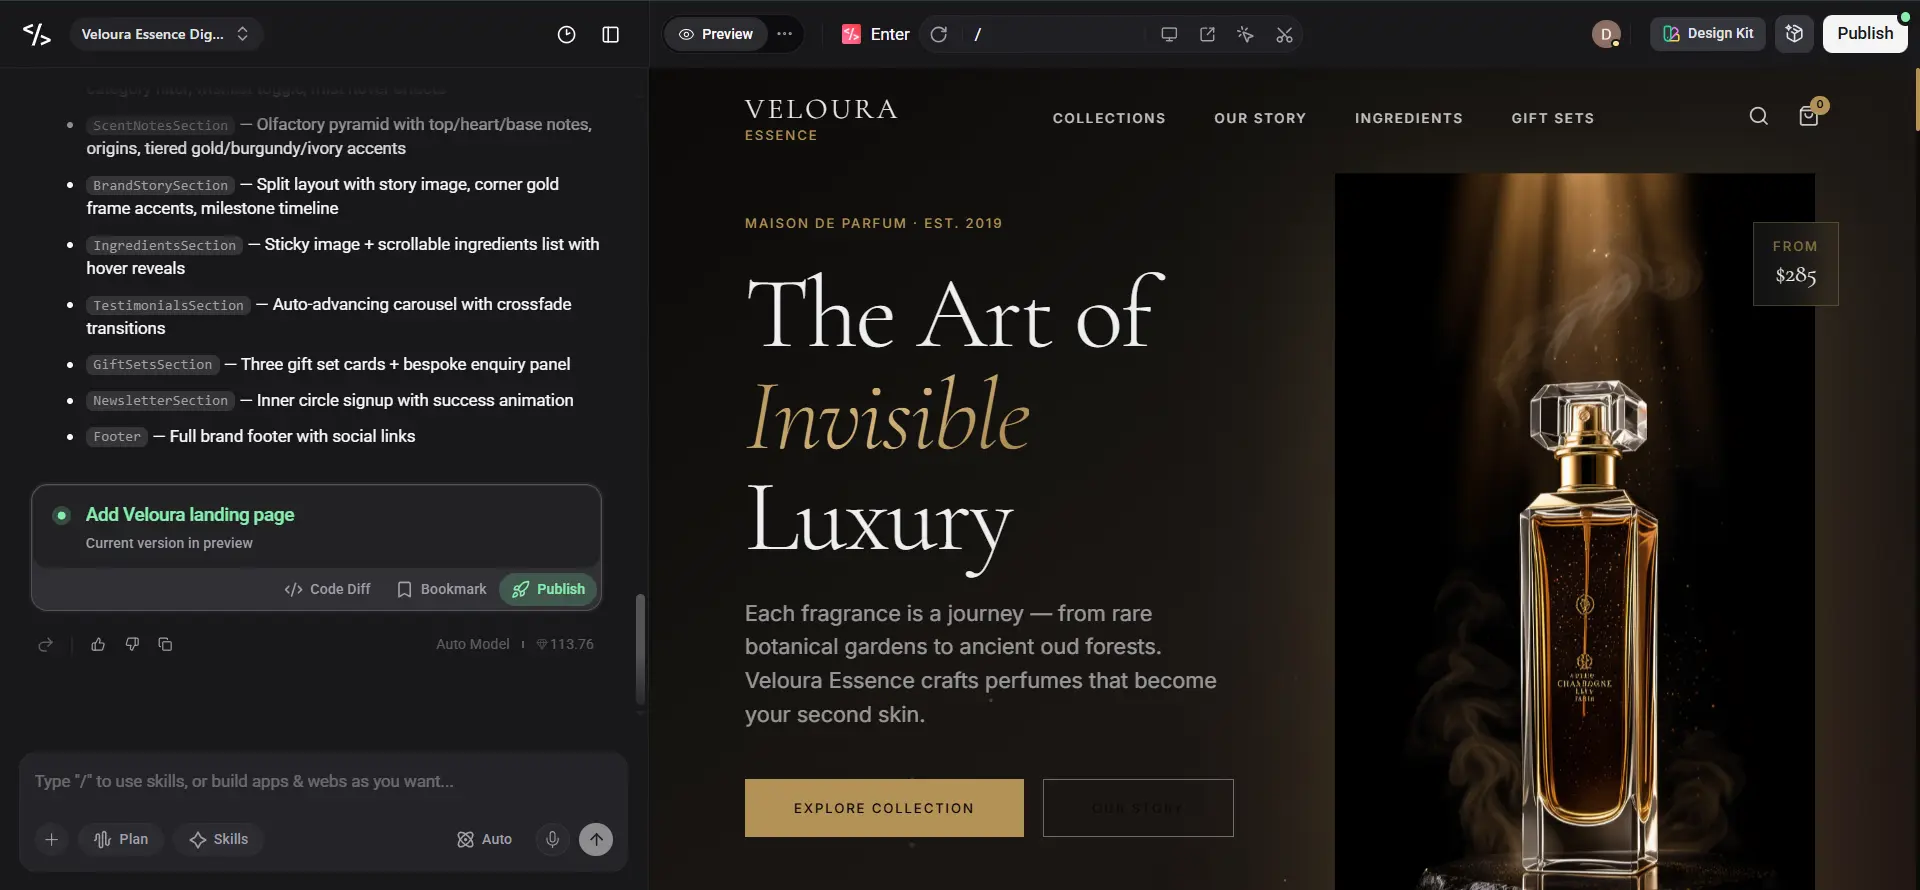This screenshot has width=1920, height=890.
Task: Bookmark the Add Veloura landing page version
Action: point(441,589)
